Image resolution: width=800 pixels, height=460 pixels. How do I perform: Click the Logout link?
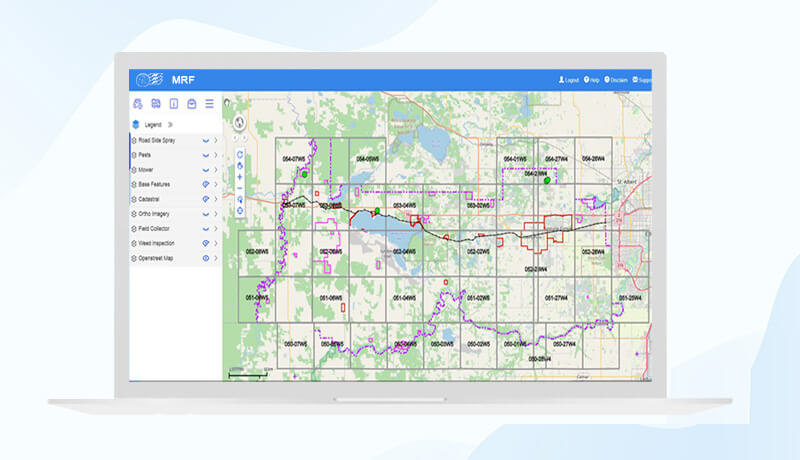569,80
